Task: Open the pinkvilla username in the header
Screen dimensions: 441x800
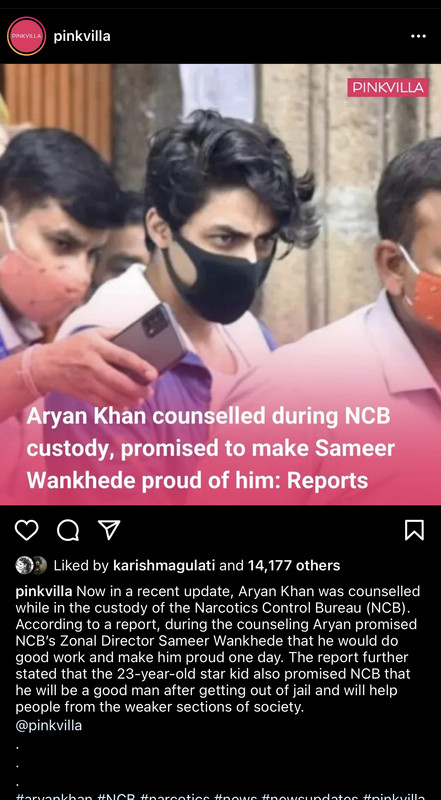Action: pyautogui.click(x=82, y=36)
